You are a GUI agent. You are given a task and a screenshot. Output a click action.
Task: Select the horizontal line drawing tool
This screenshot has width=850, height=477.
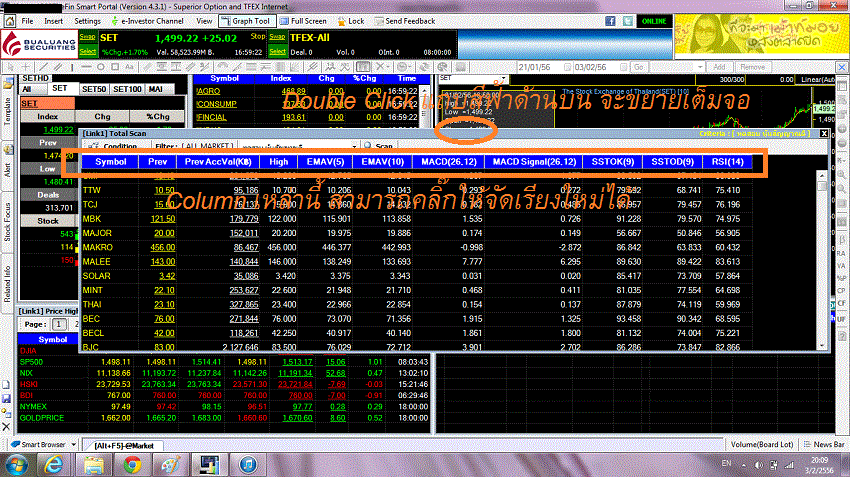pos(86,67)
